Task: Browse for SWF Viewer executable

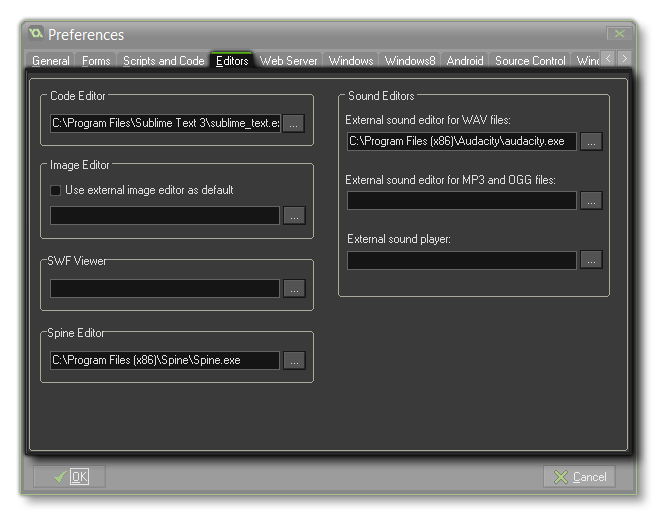Action: pos(293,289)
